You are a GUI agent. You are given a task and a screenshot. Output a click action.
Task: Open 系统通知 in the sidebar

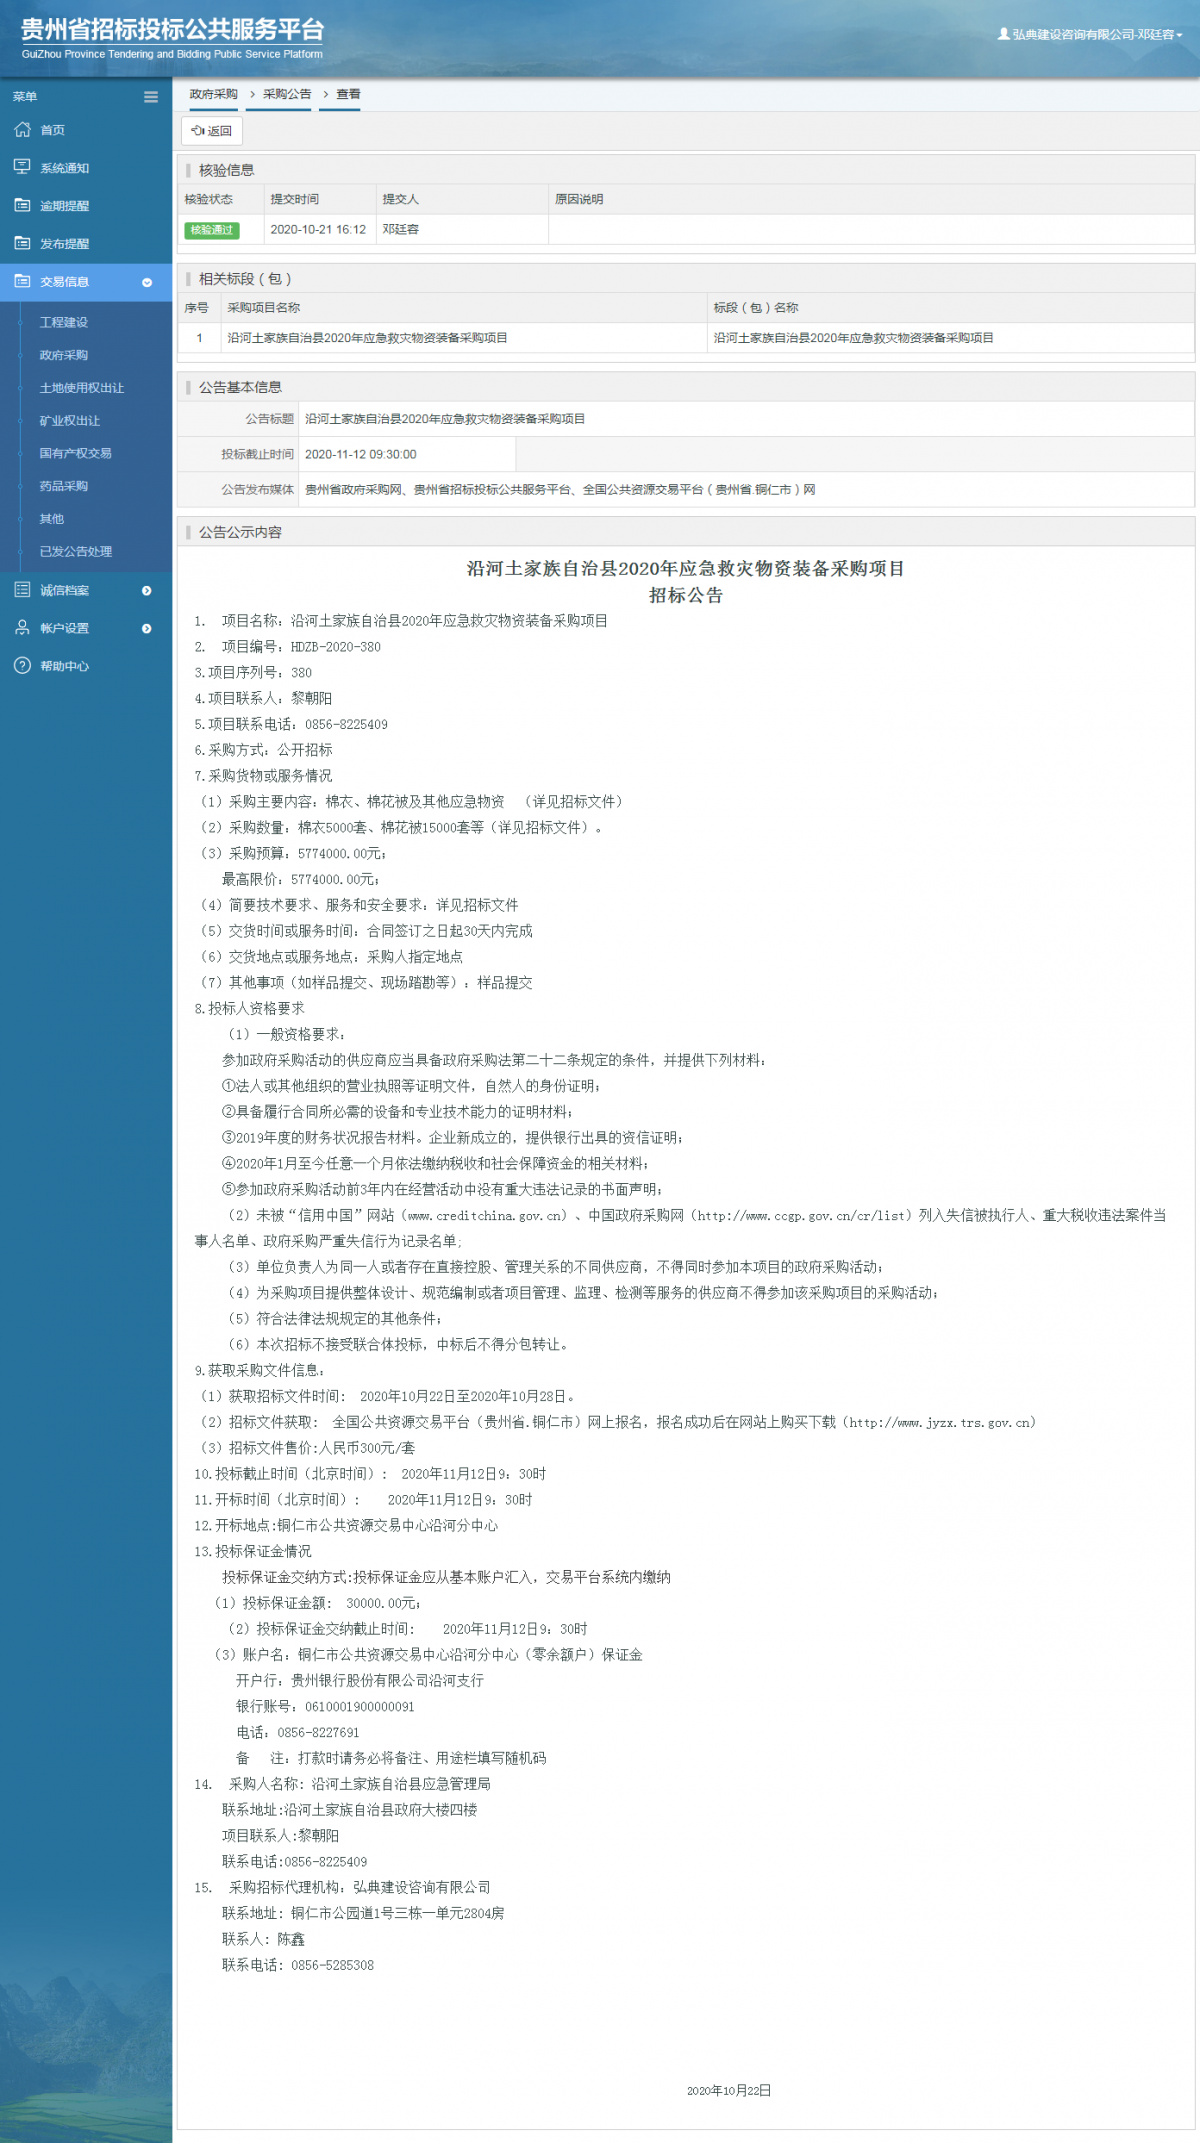tap(64, 168)
